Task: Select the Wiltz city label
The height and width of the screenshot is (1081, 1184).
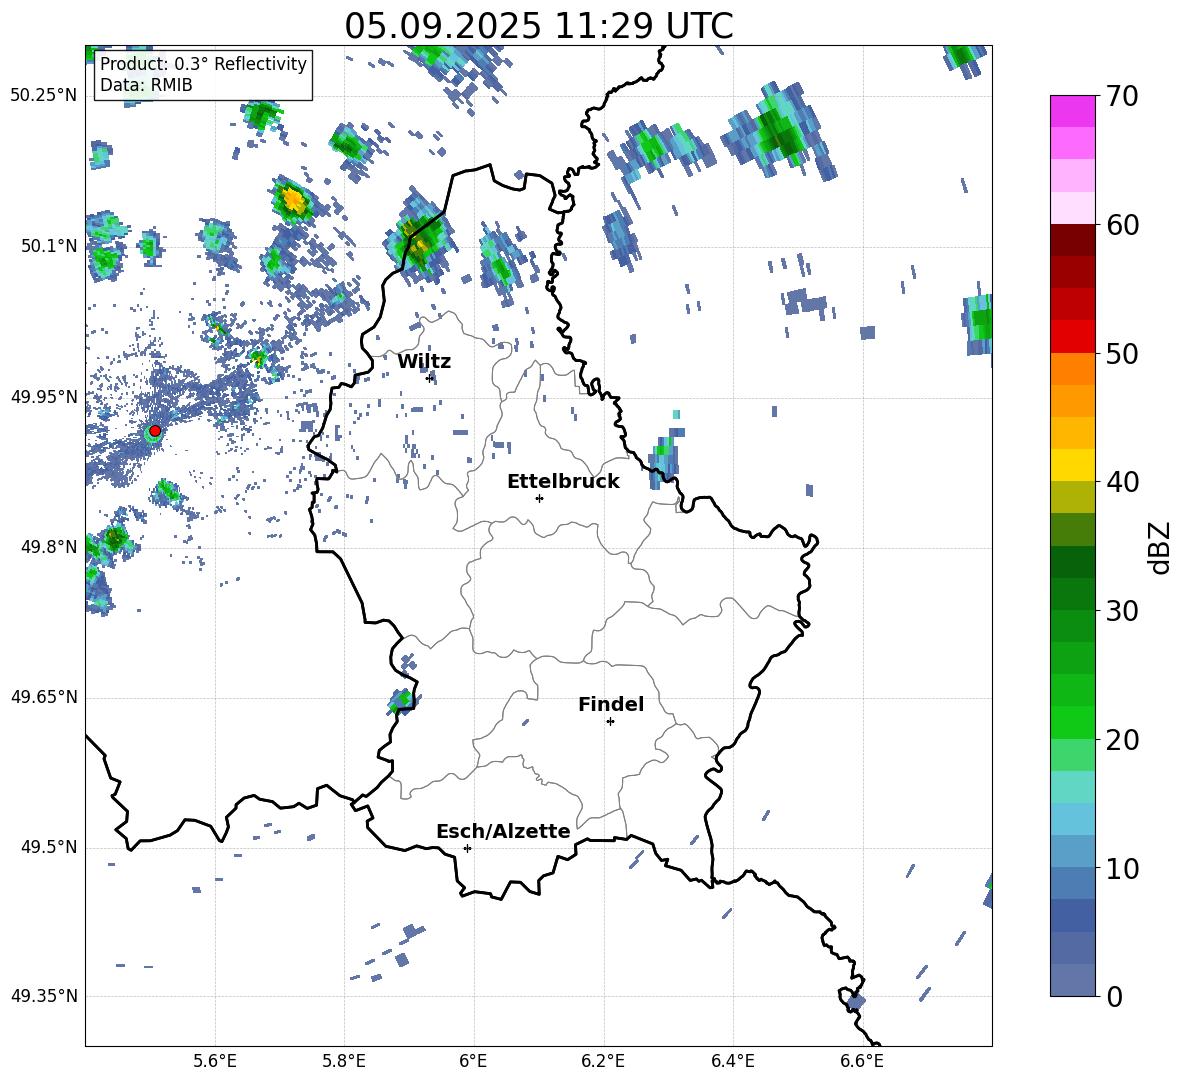Action: coord(424,362)
